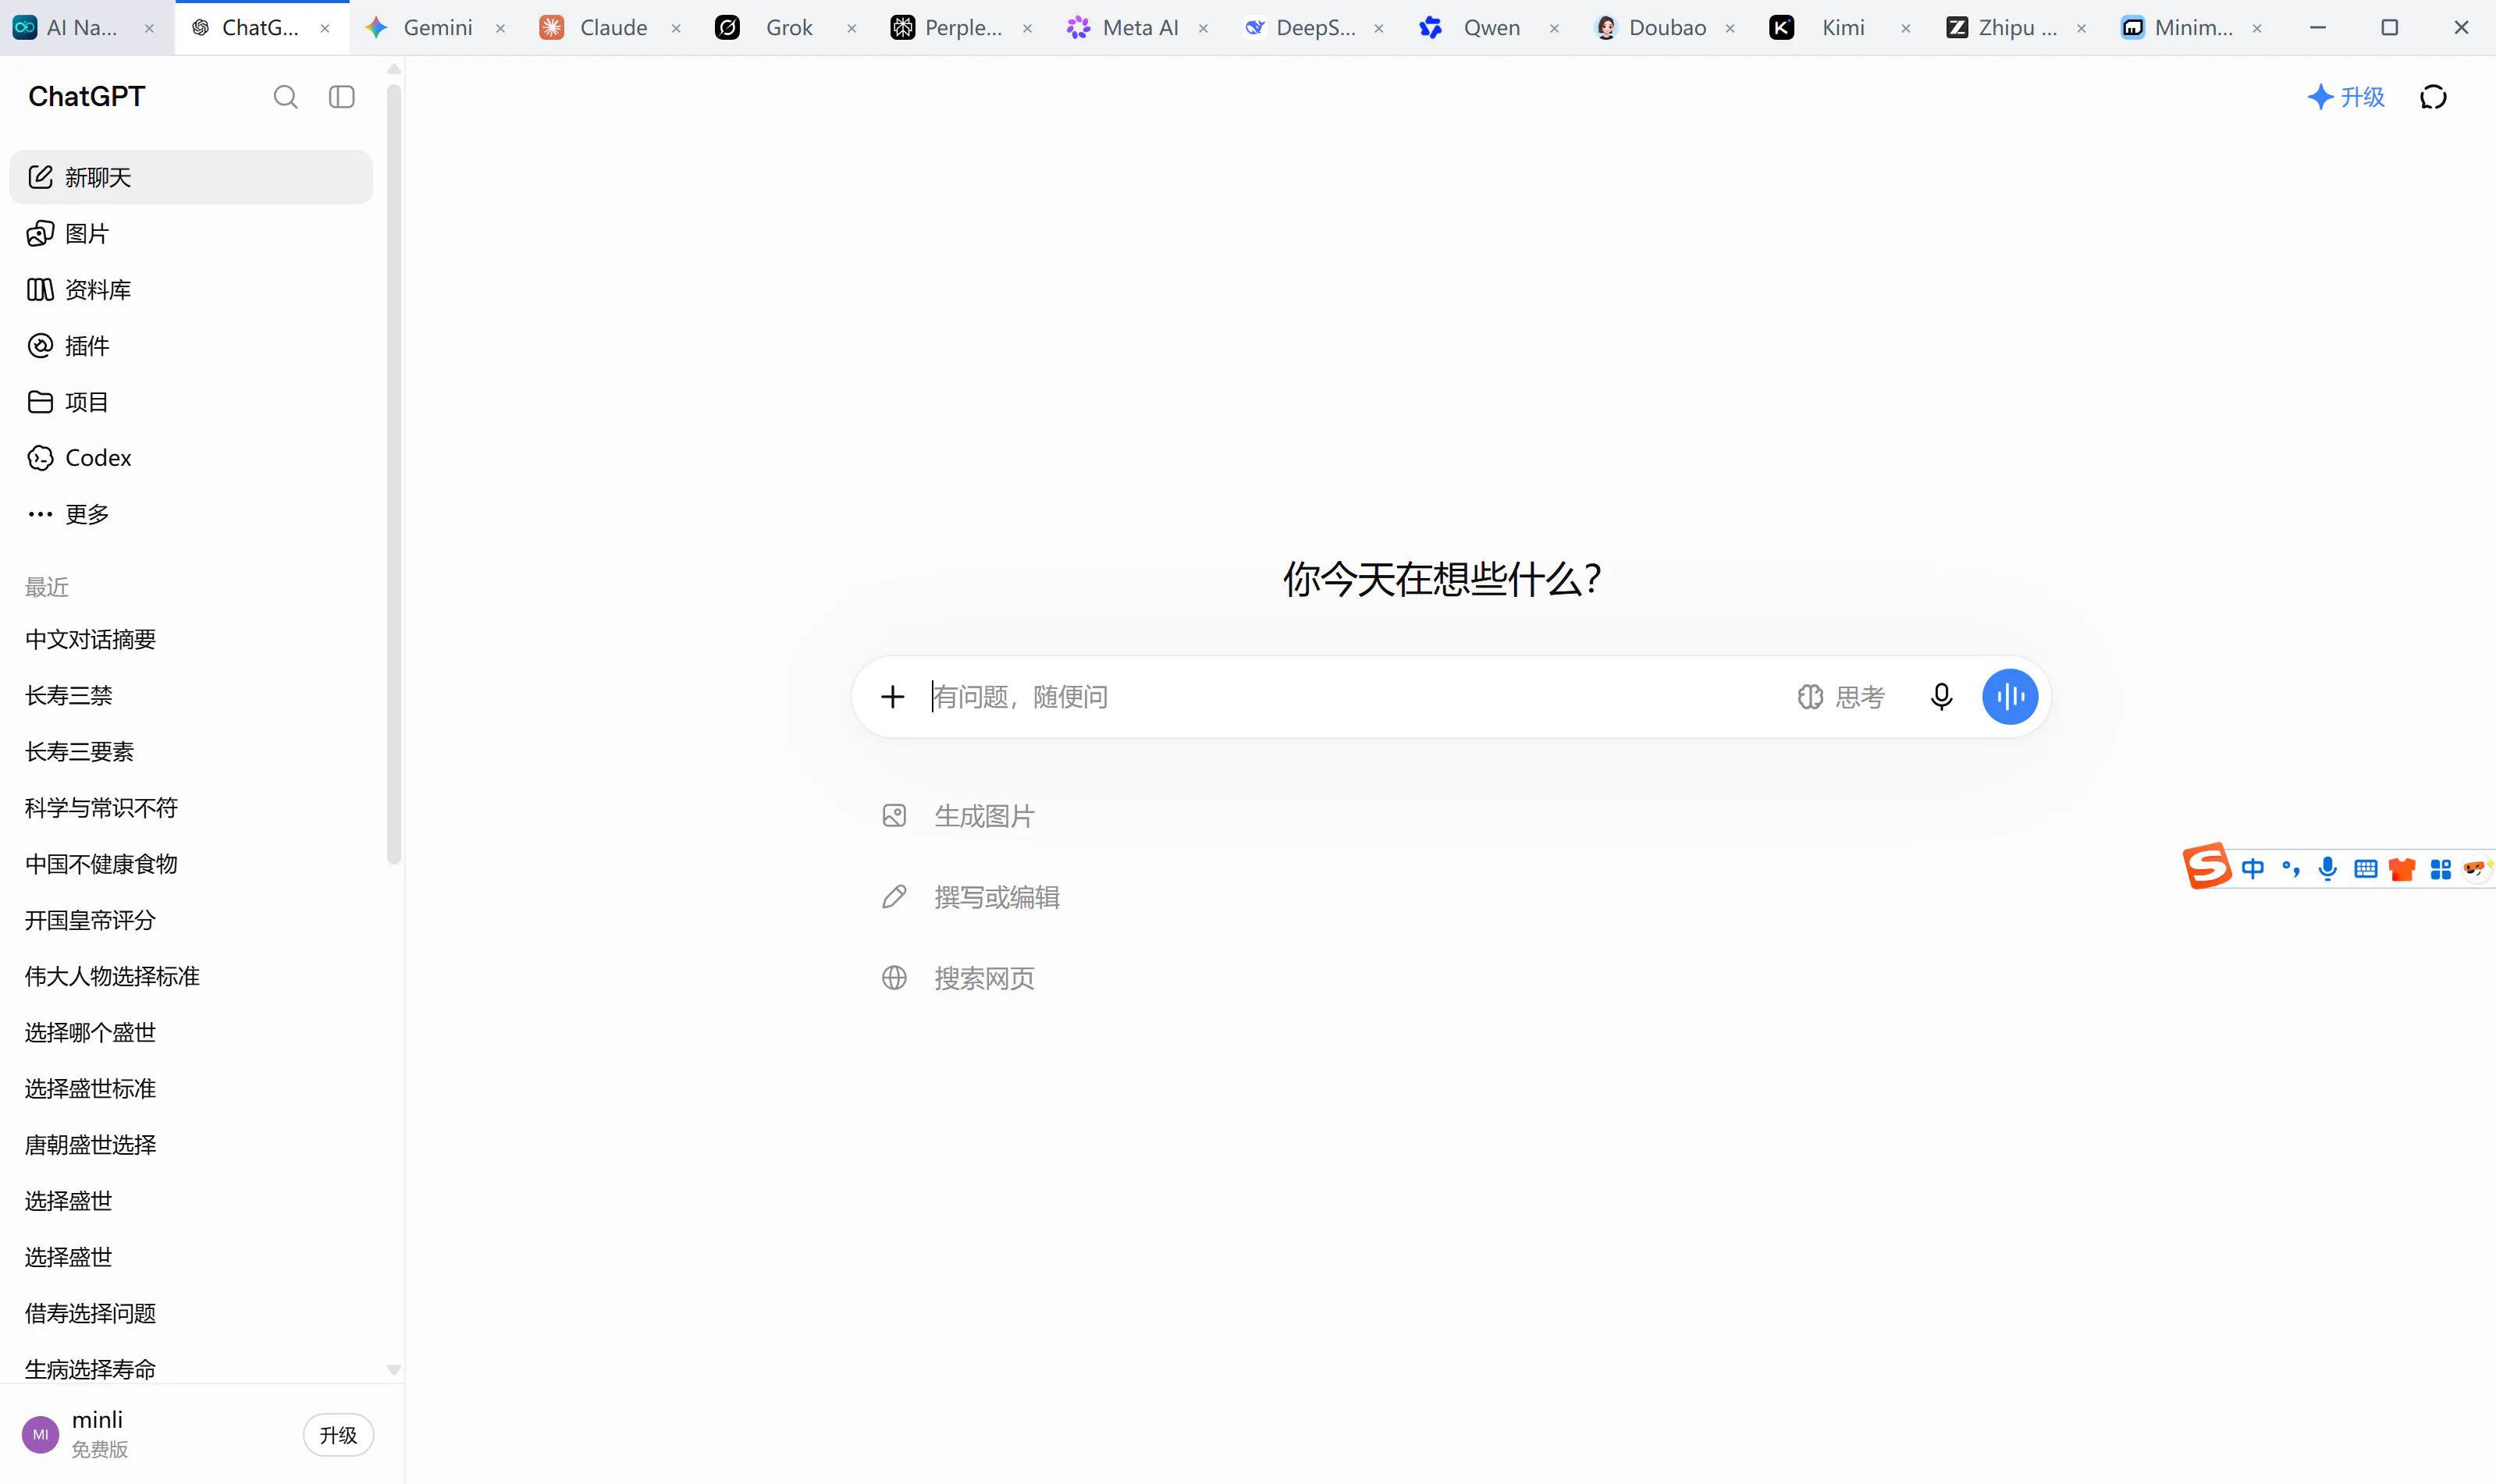Click the Sogou S logo icon
2496x1484 pixels.
click(2207, 867)
